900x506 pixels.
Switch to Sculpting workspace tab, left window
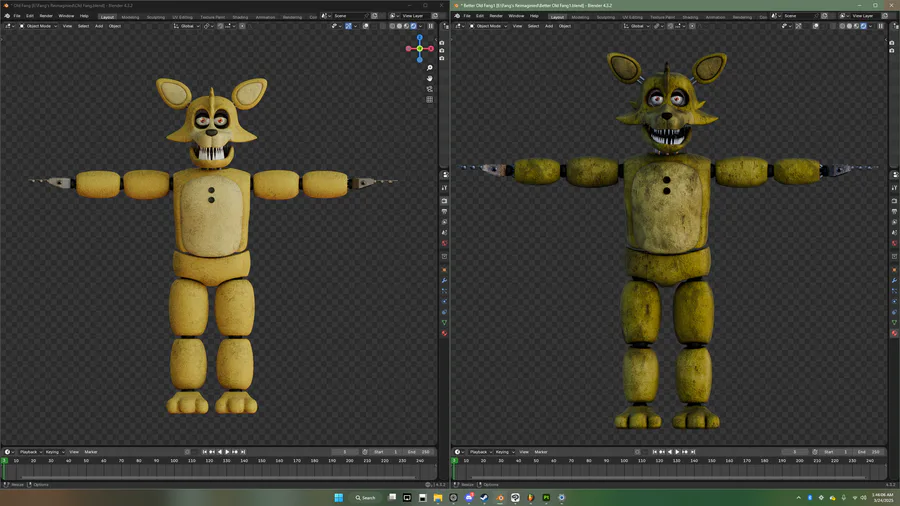click(156, 17)
